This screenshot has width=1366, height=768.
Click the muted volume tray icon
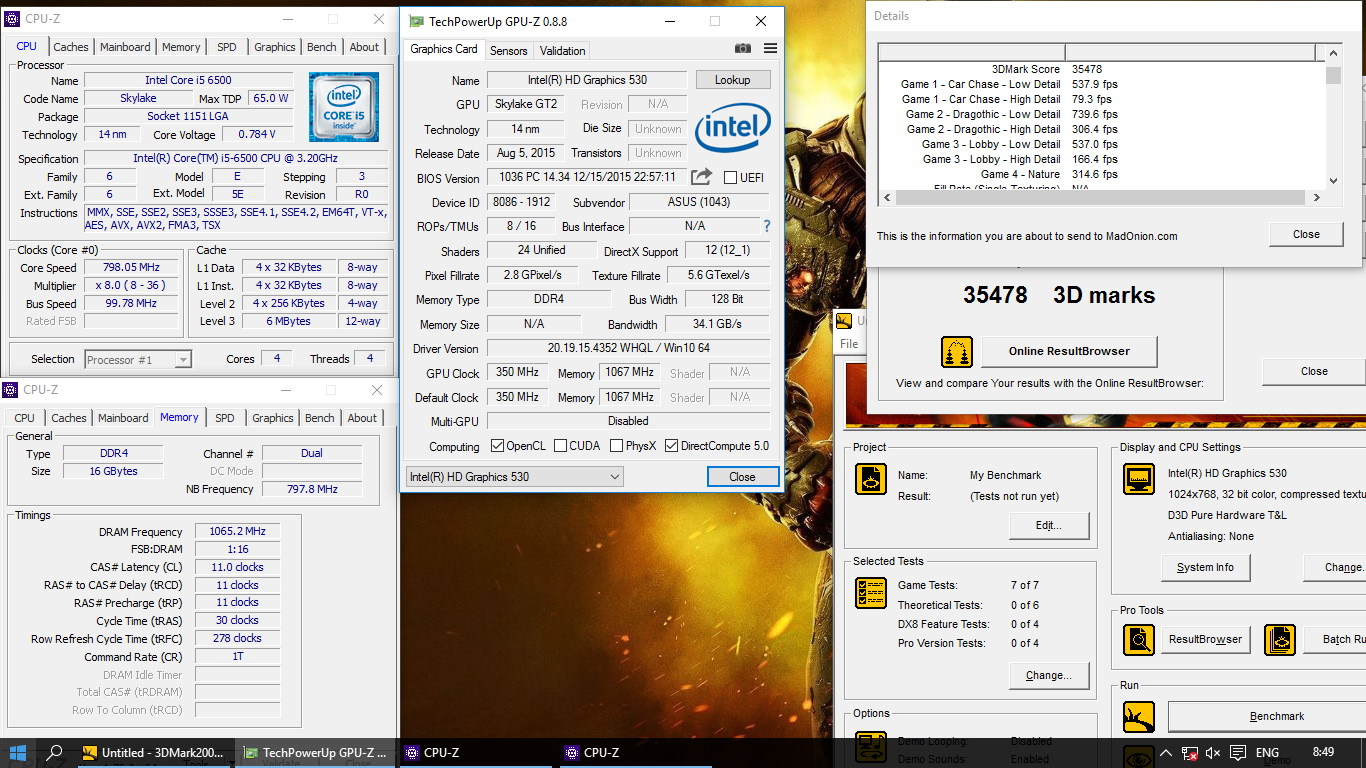click(1213, 753)
